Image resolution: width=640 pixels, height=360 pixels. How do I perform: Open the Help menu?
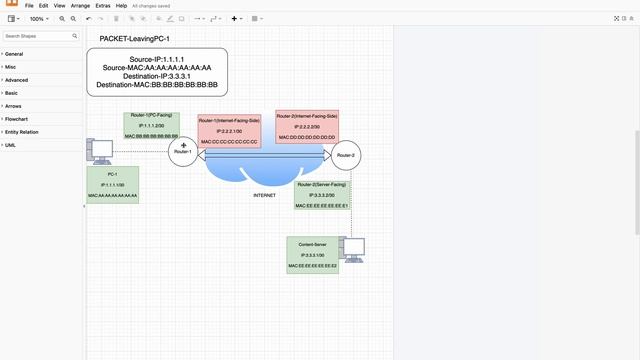pyautogui.click(x=121, y=6)
